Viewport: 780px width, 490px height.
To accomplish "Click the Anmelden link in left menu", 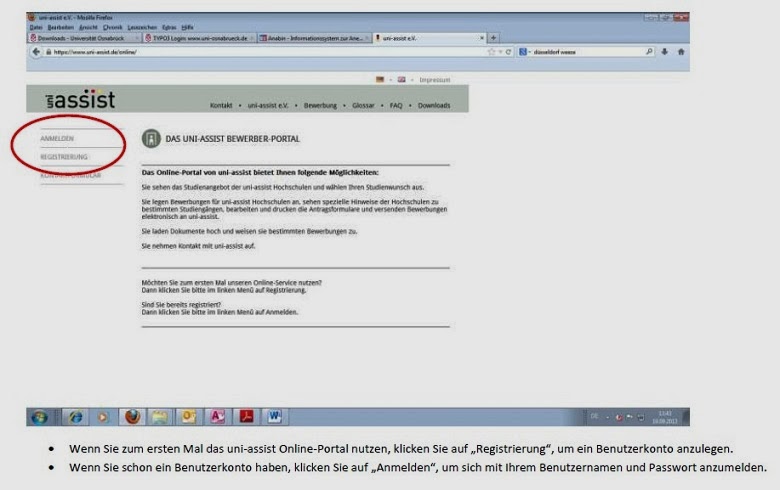I will 57,138.
